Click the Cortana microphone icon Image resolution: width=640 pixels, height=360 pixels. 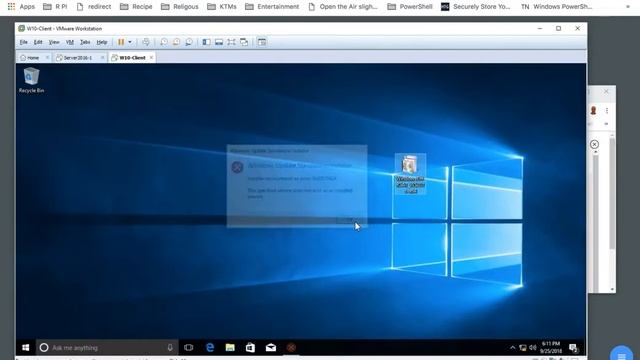pyautogui.click(x=170, y=348)
